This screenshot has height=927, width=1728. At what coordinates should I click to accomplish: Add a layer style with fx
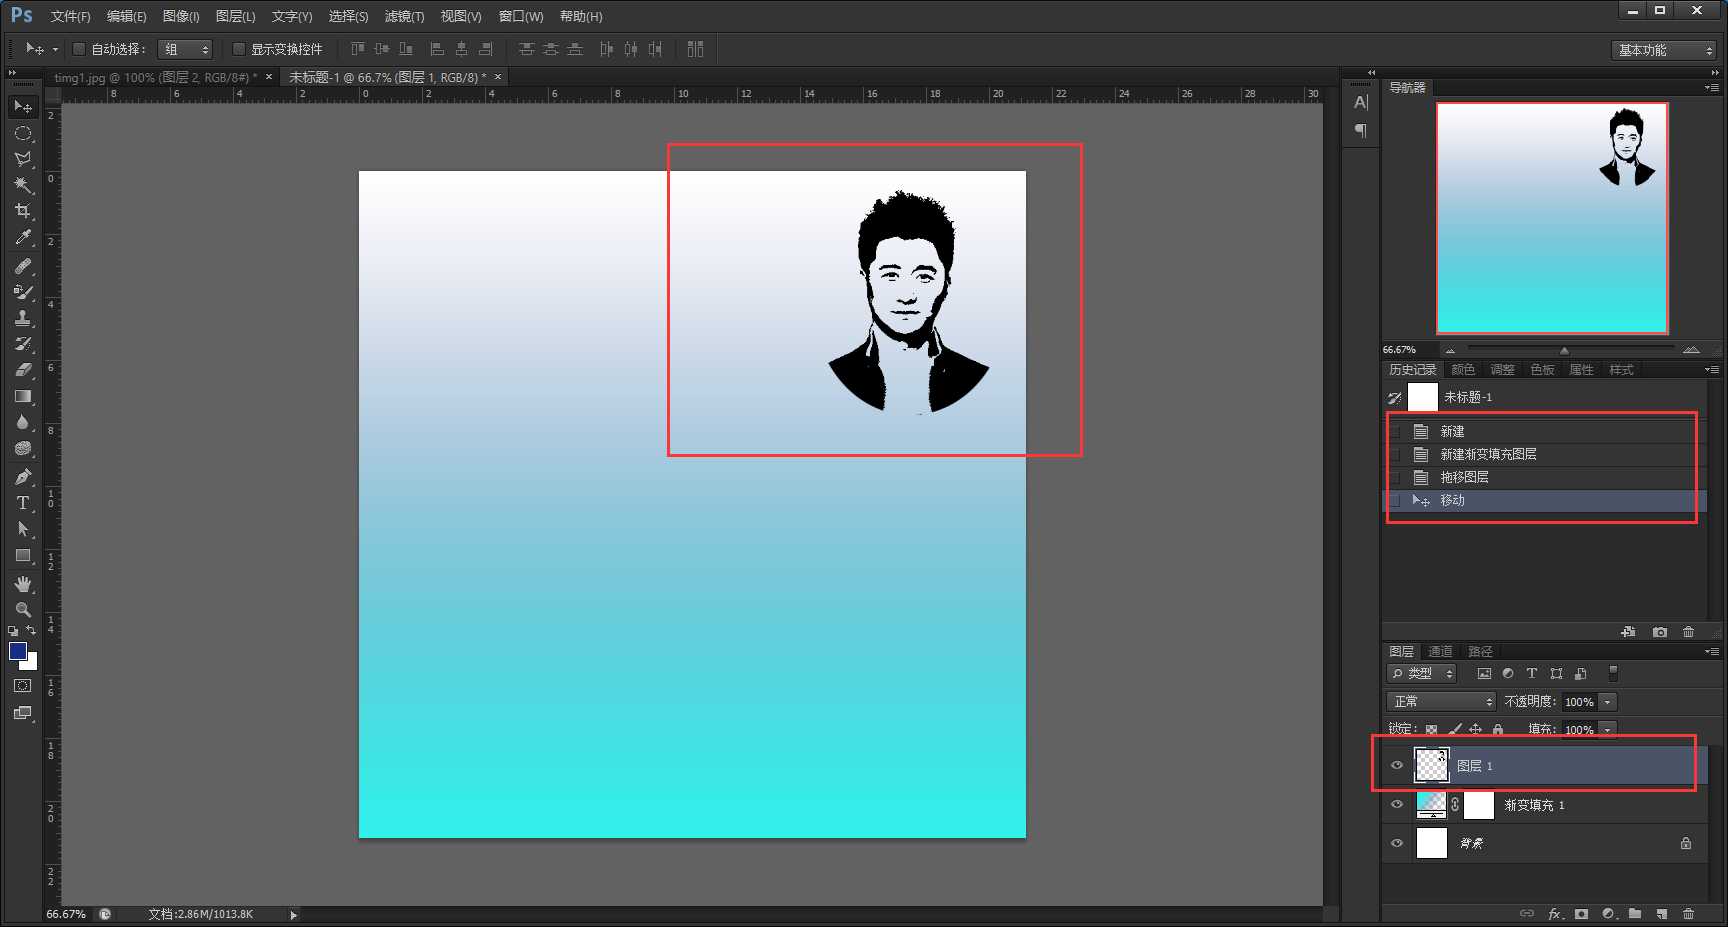point(1555,914)
